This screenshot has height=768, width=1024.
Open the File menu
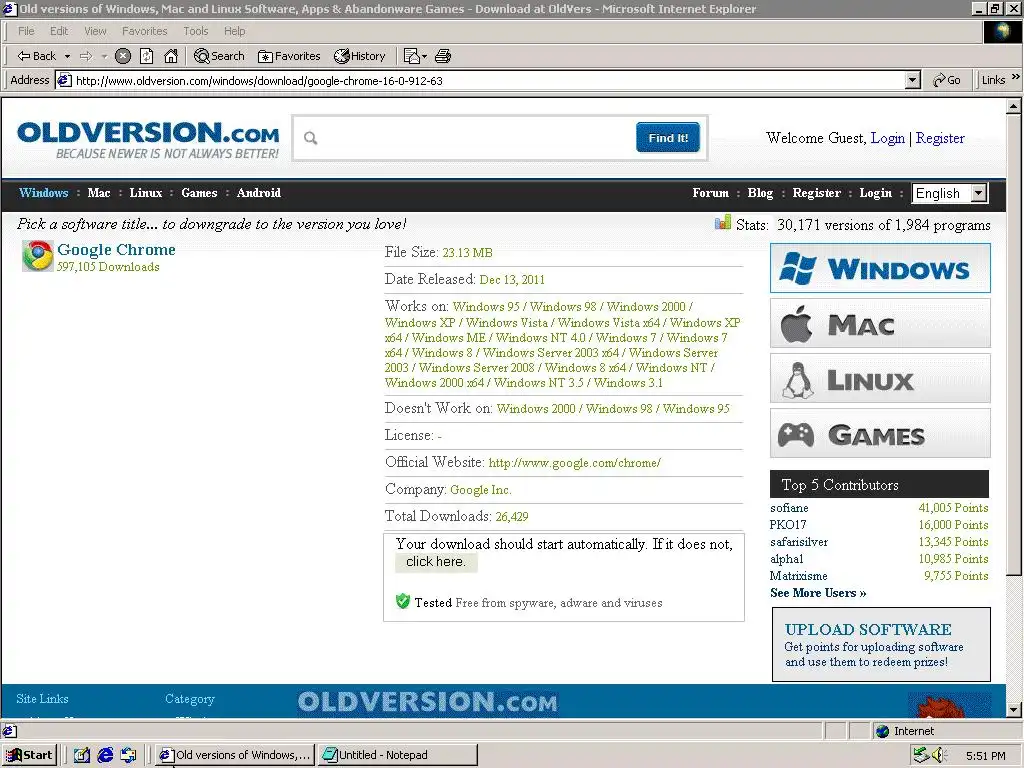click(x=26, y=31)
